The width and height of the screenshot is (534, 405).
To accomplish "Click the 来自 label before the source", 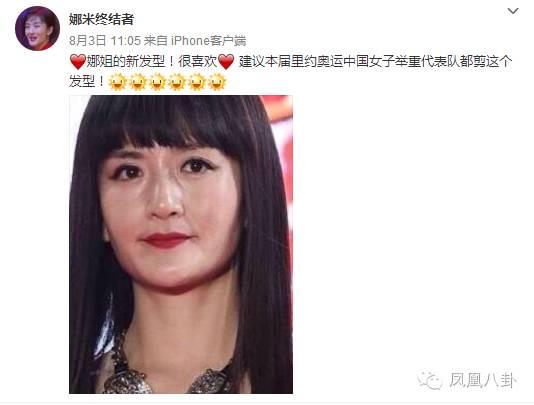I will click(x=155, y=41).
